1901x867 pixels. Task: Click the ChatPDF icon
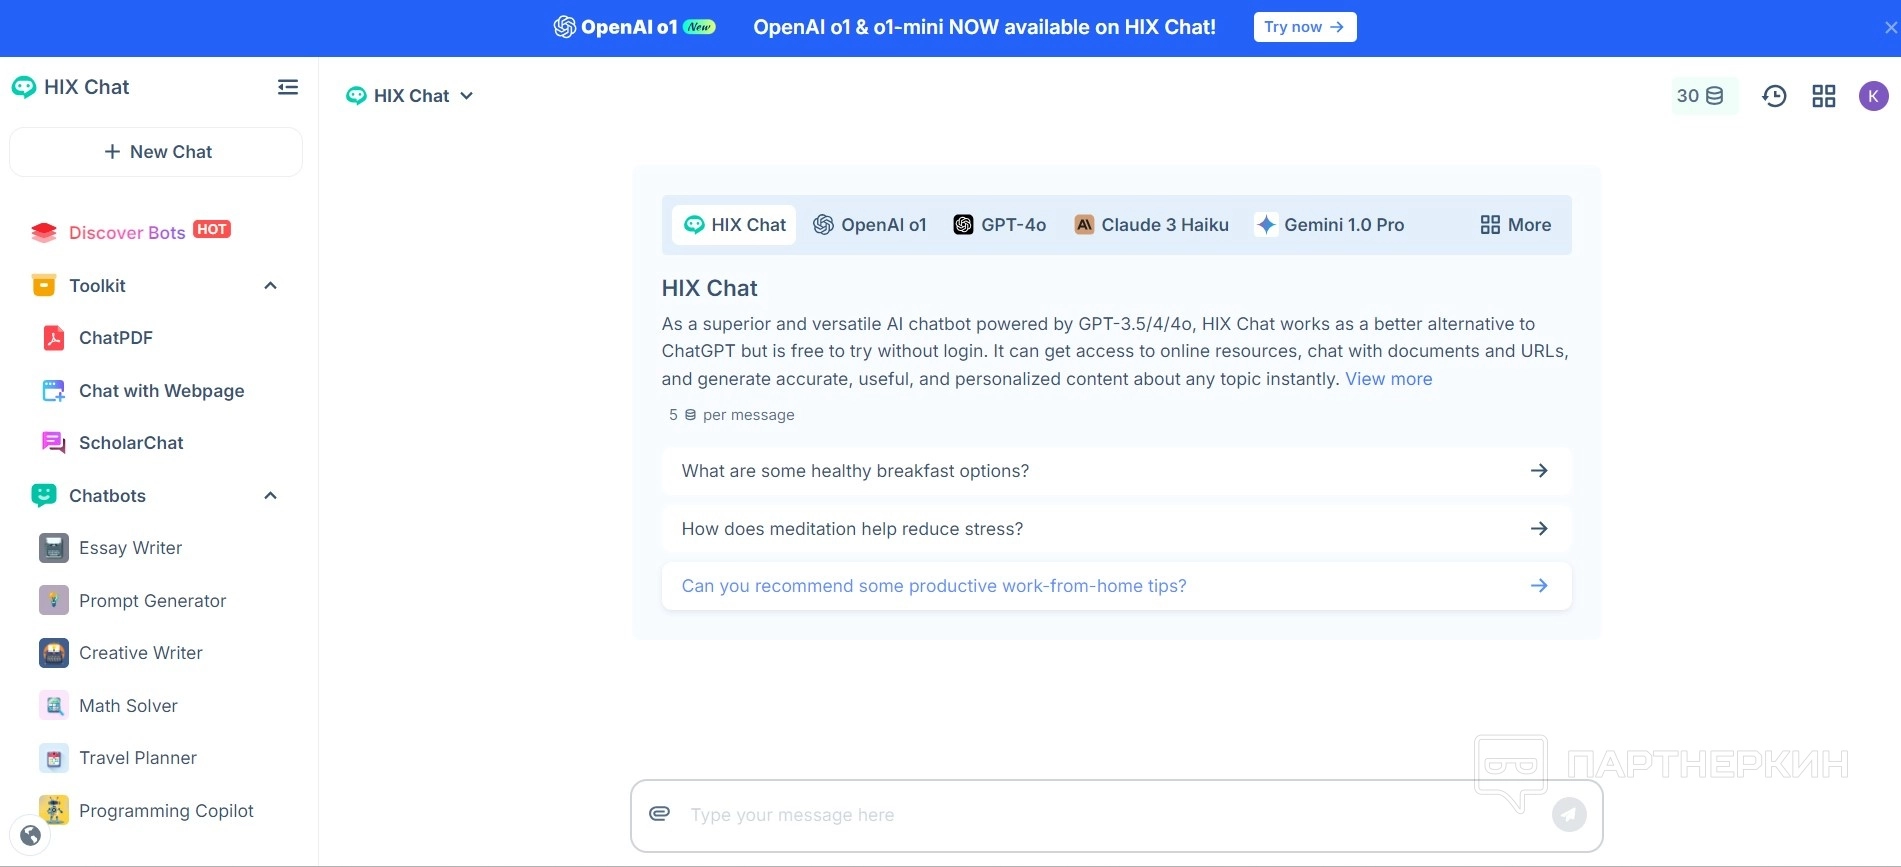pos(54,338)
